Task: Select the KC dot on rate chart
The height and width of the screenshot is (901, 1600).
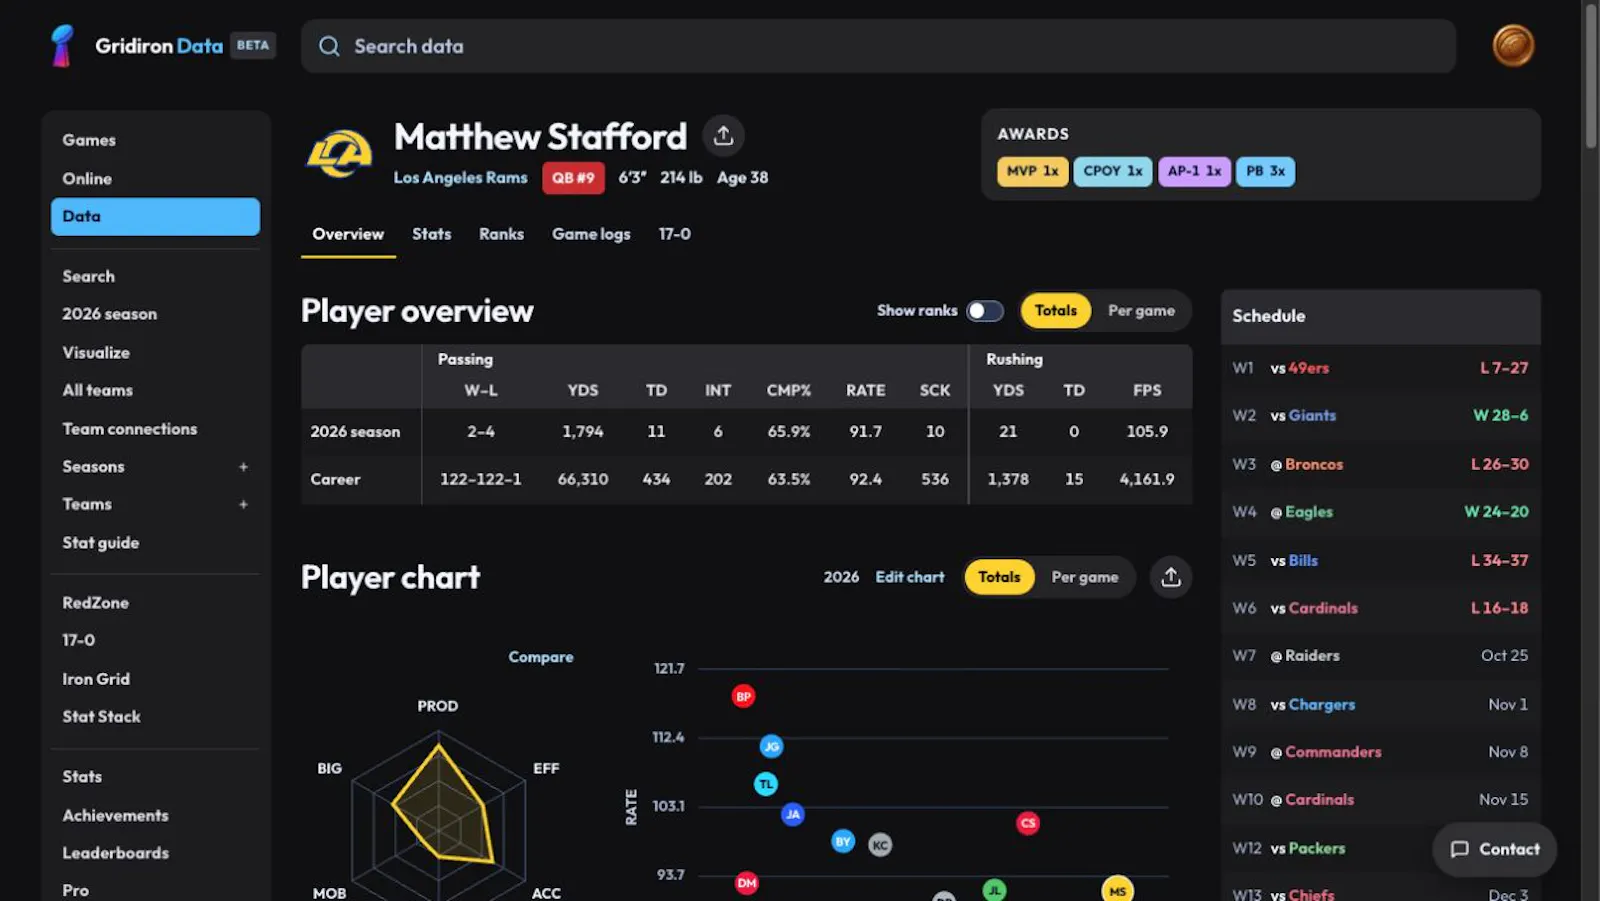Action: pos(880,845)
